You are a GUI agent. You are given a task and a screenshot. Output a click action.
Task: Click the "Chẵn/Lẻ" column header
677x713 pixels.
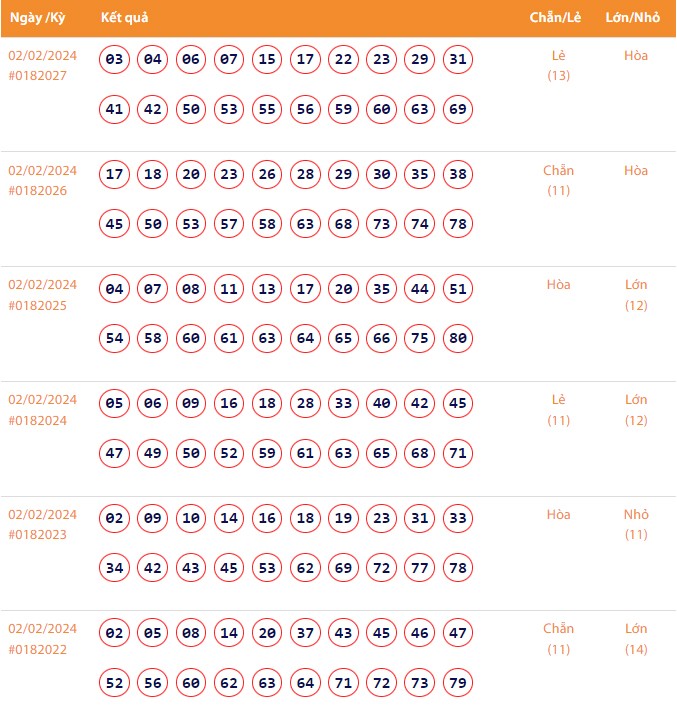(557, 18)
